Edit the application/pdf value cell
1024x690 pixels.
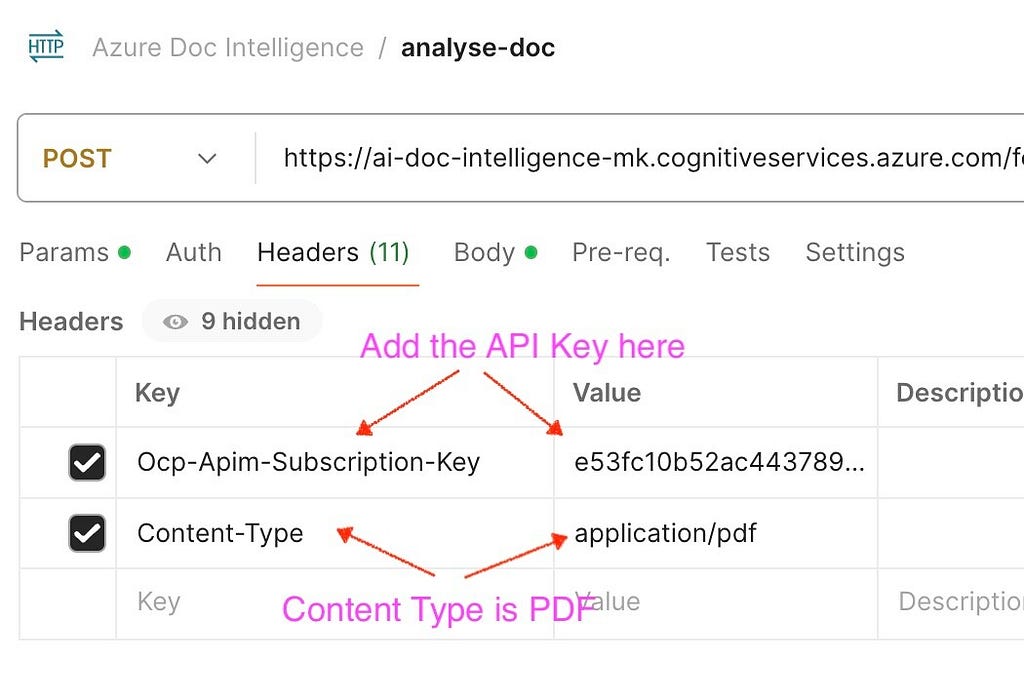pyautogui.click(x=716, y=533)
